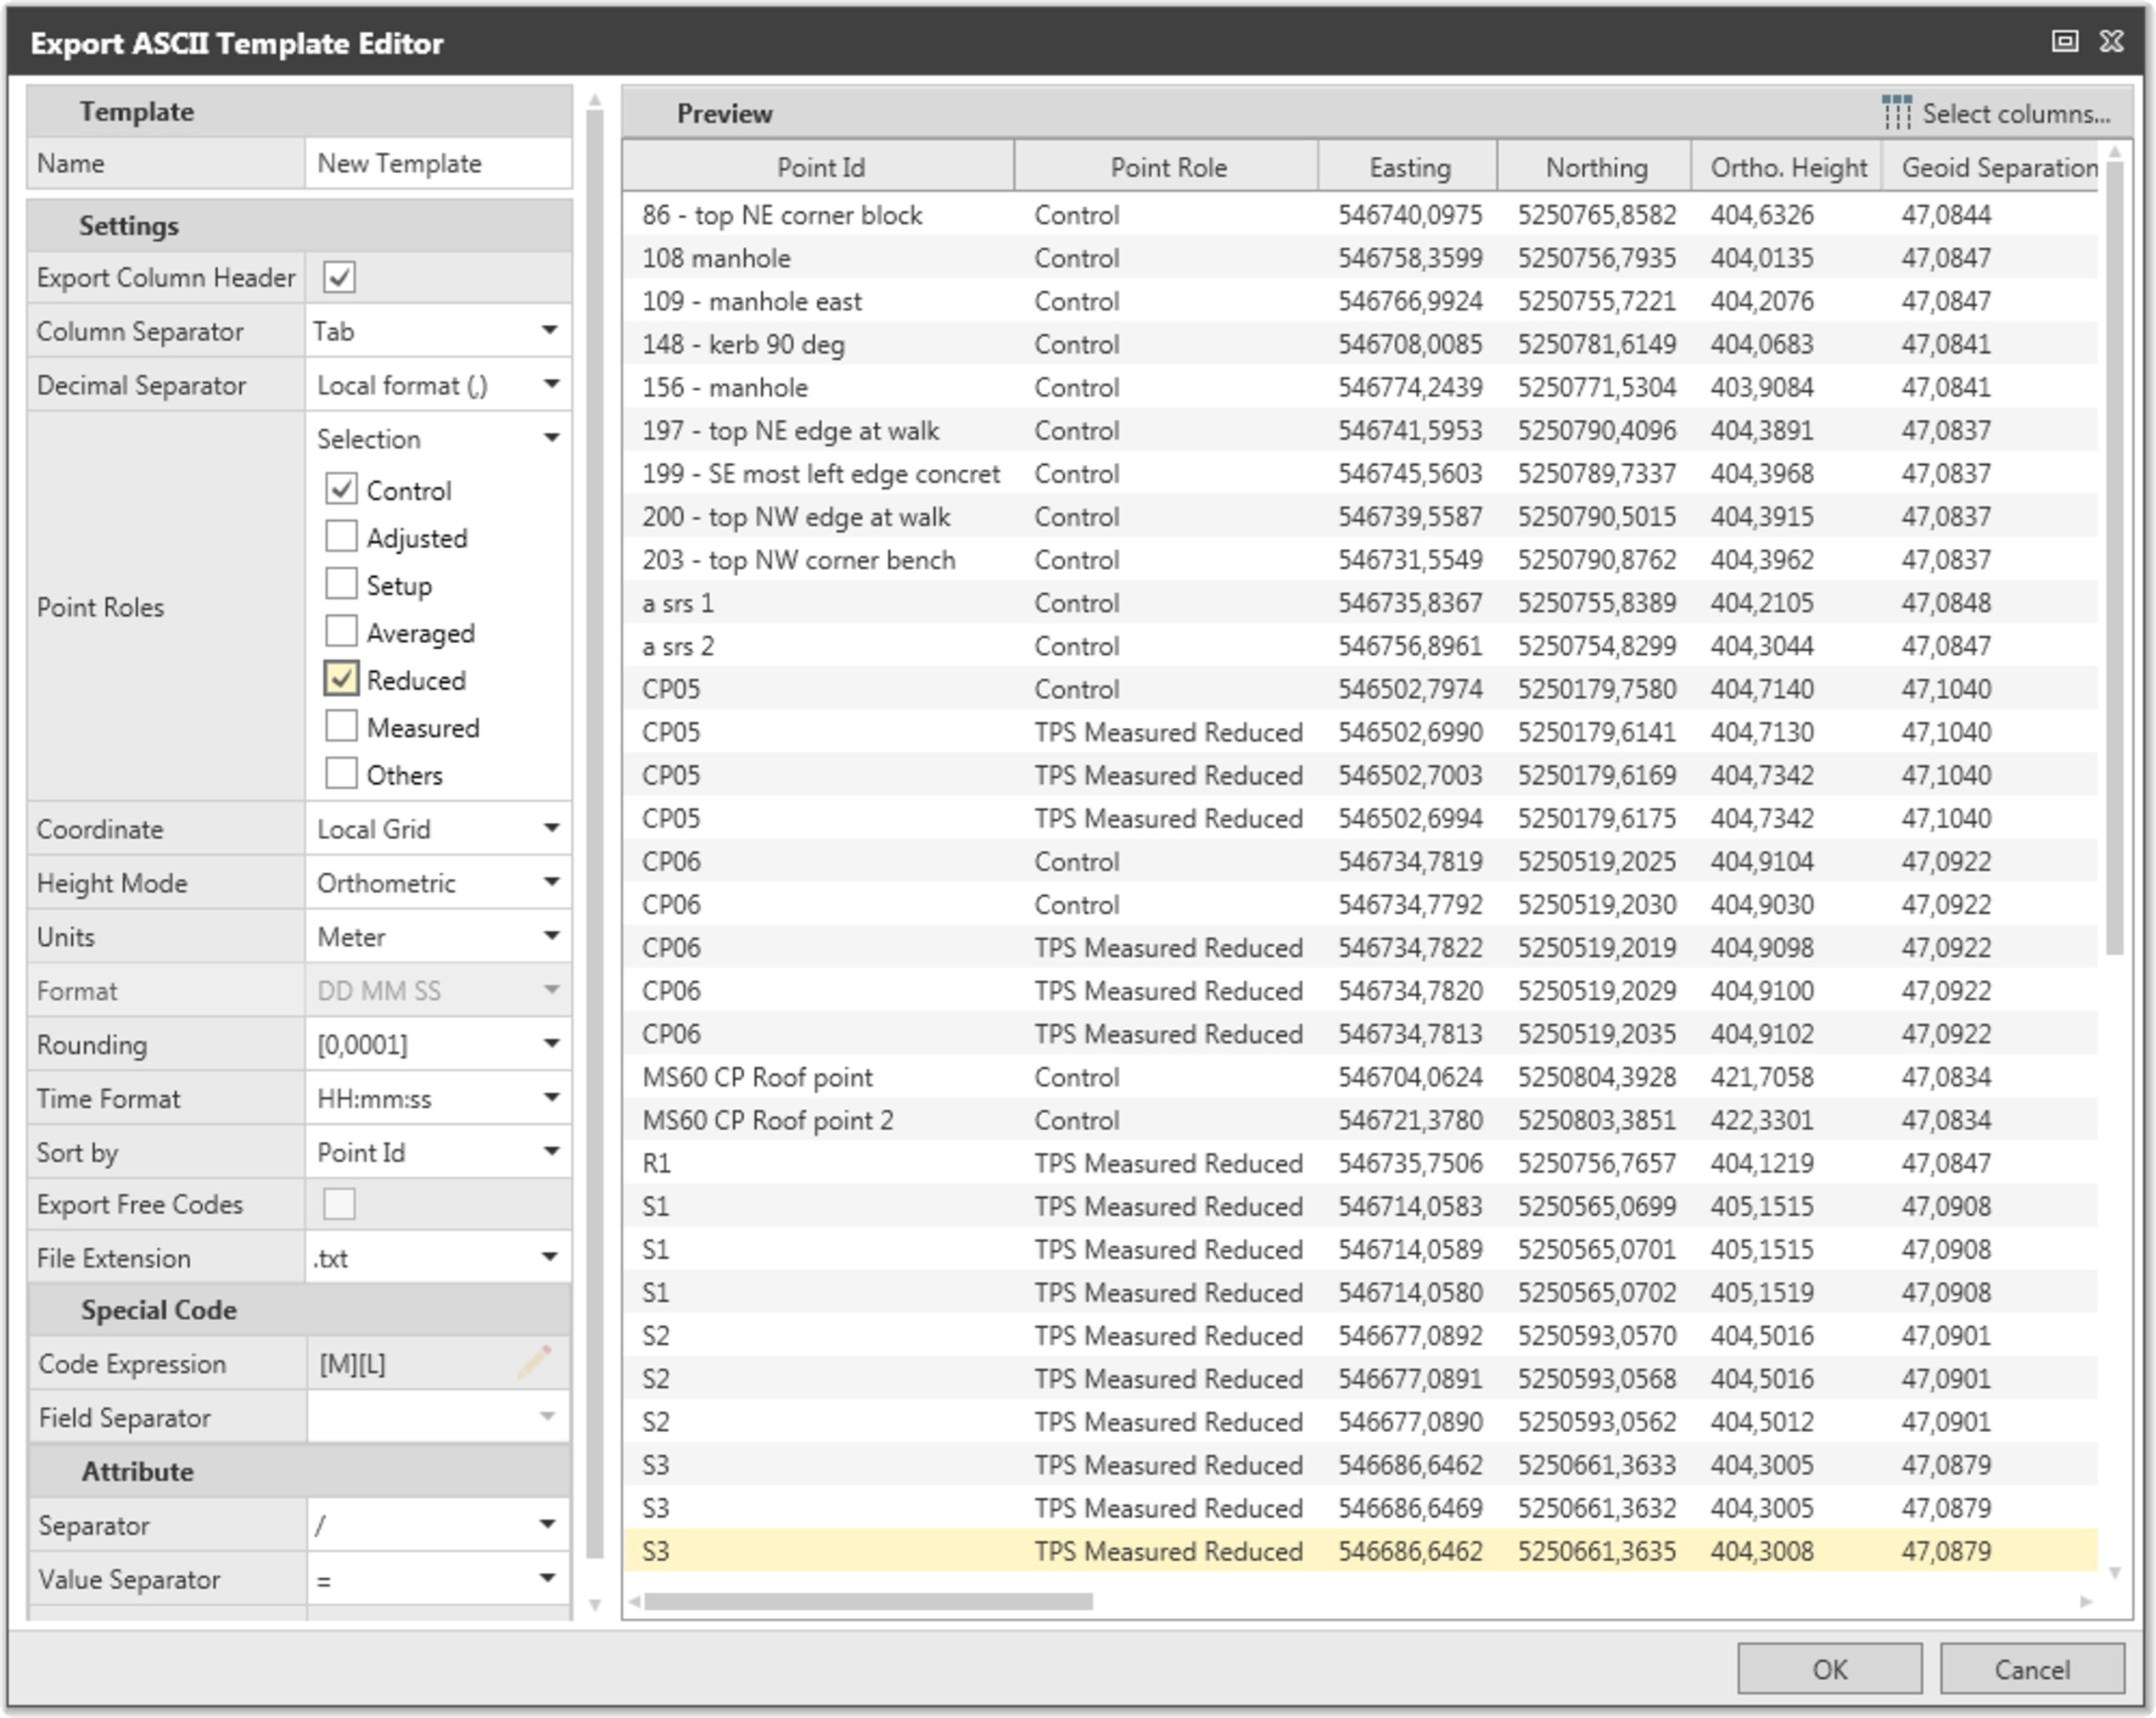Open the Time Format dropdown

(550, 1098)
